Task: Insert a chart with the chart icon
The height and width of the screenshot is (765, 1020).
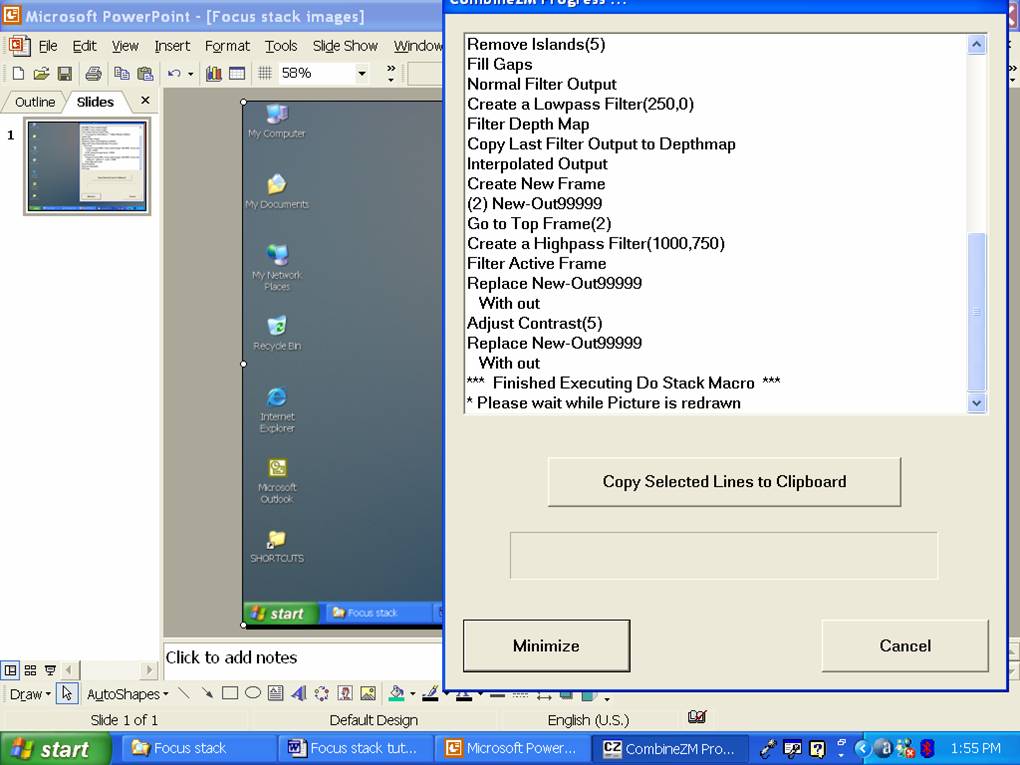Action: pos(213,74)
